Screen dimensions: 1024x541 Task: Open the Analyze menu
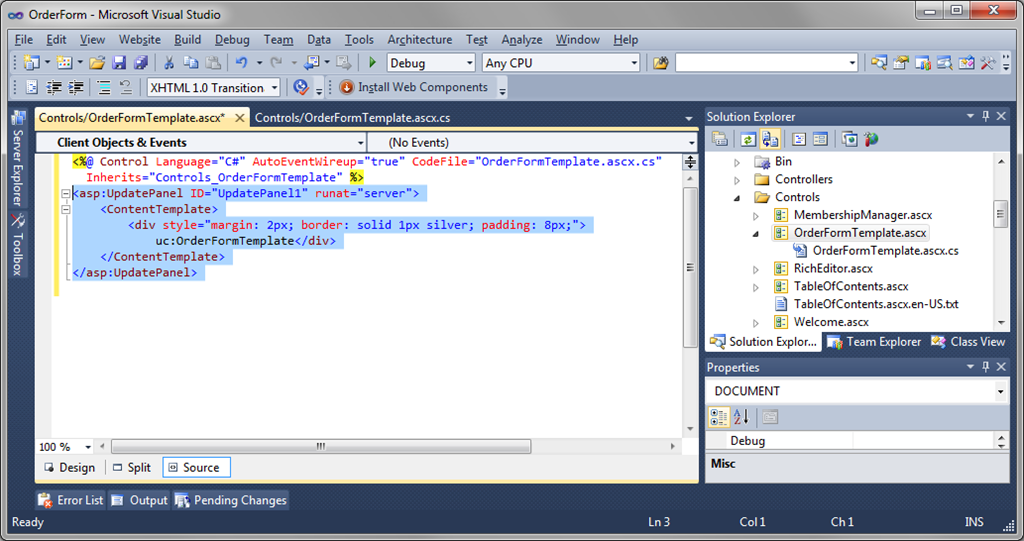(x=521, y=39)
